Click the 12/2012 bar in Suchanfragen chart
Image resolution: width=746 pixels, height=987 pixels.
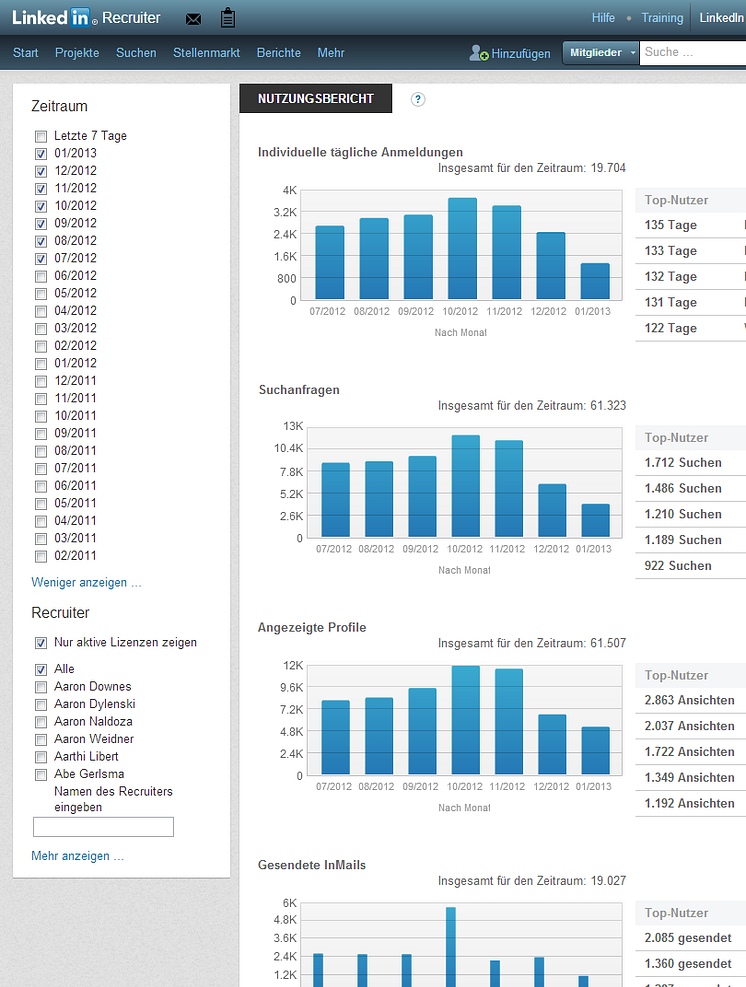coord(552,510)
